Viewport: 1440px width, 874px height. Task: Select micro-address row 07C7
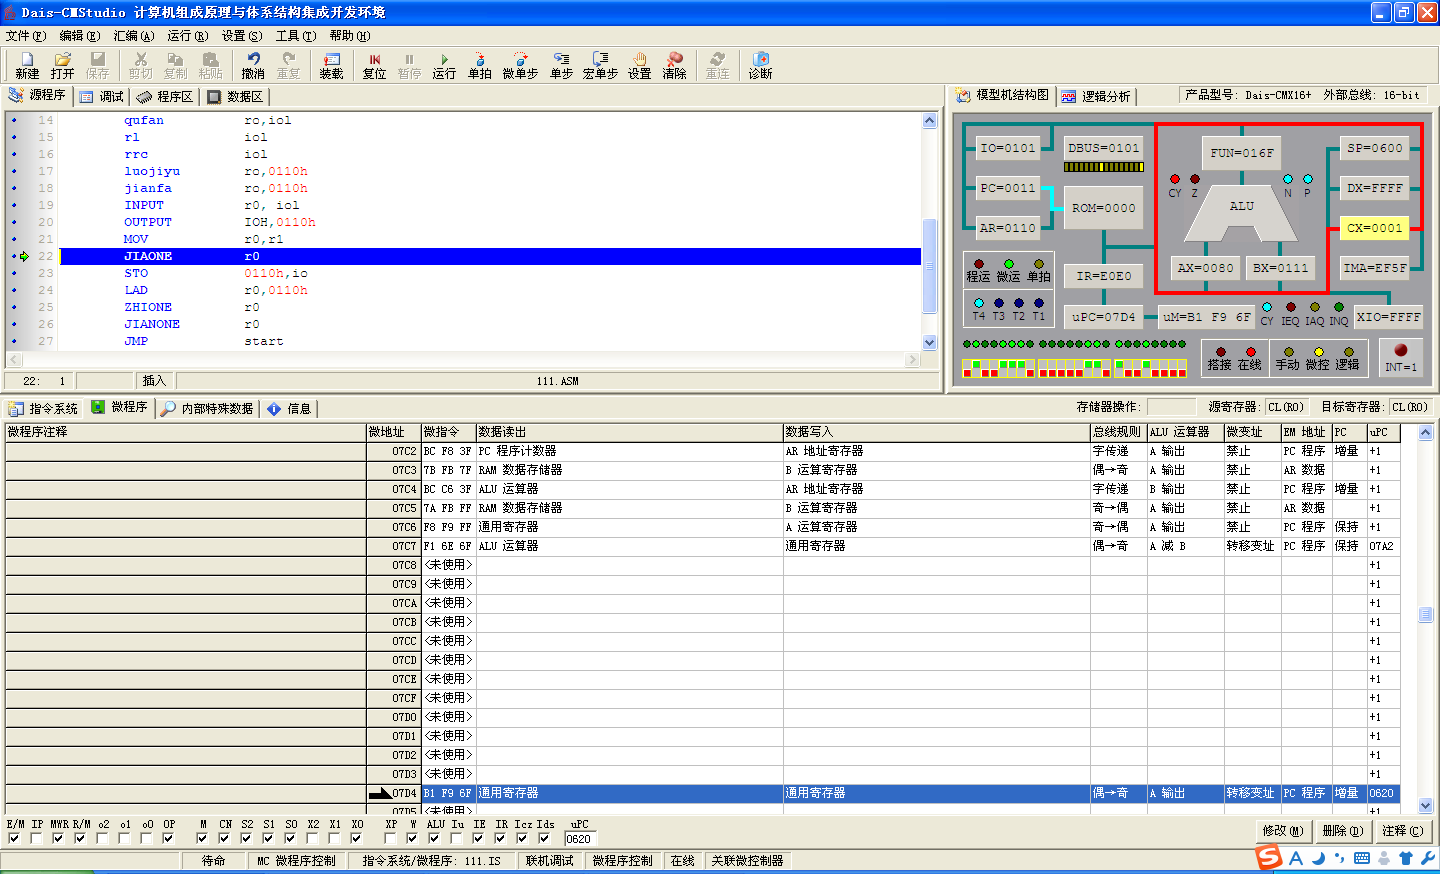pos(702,546)
